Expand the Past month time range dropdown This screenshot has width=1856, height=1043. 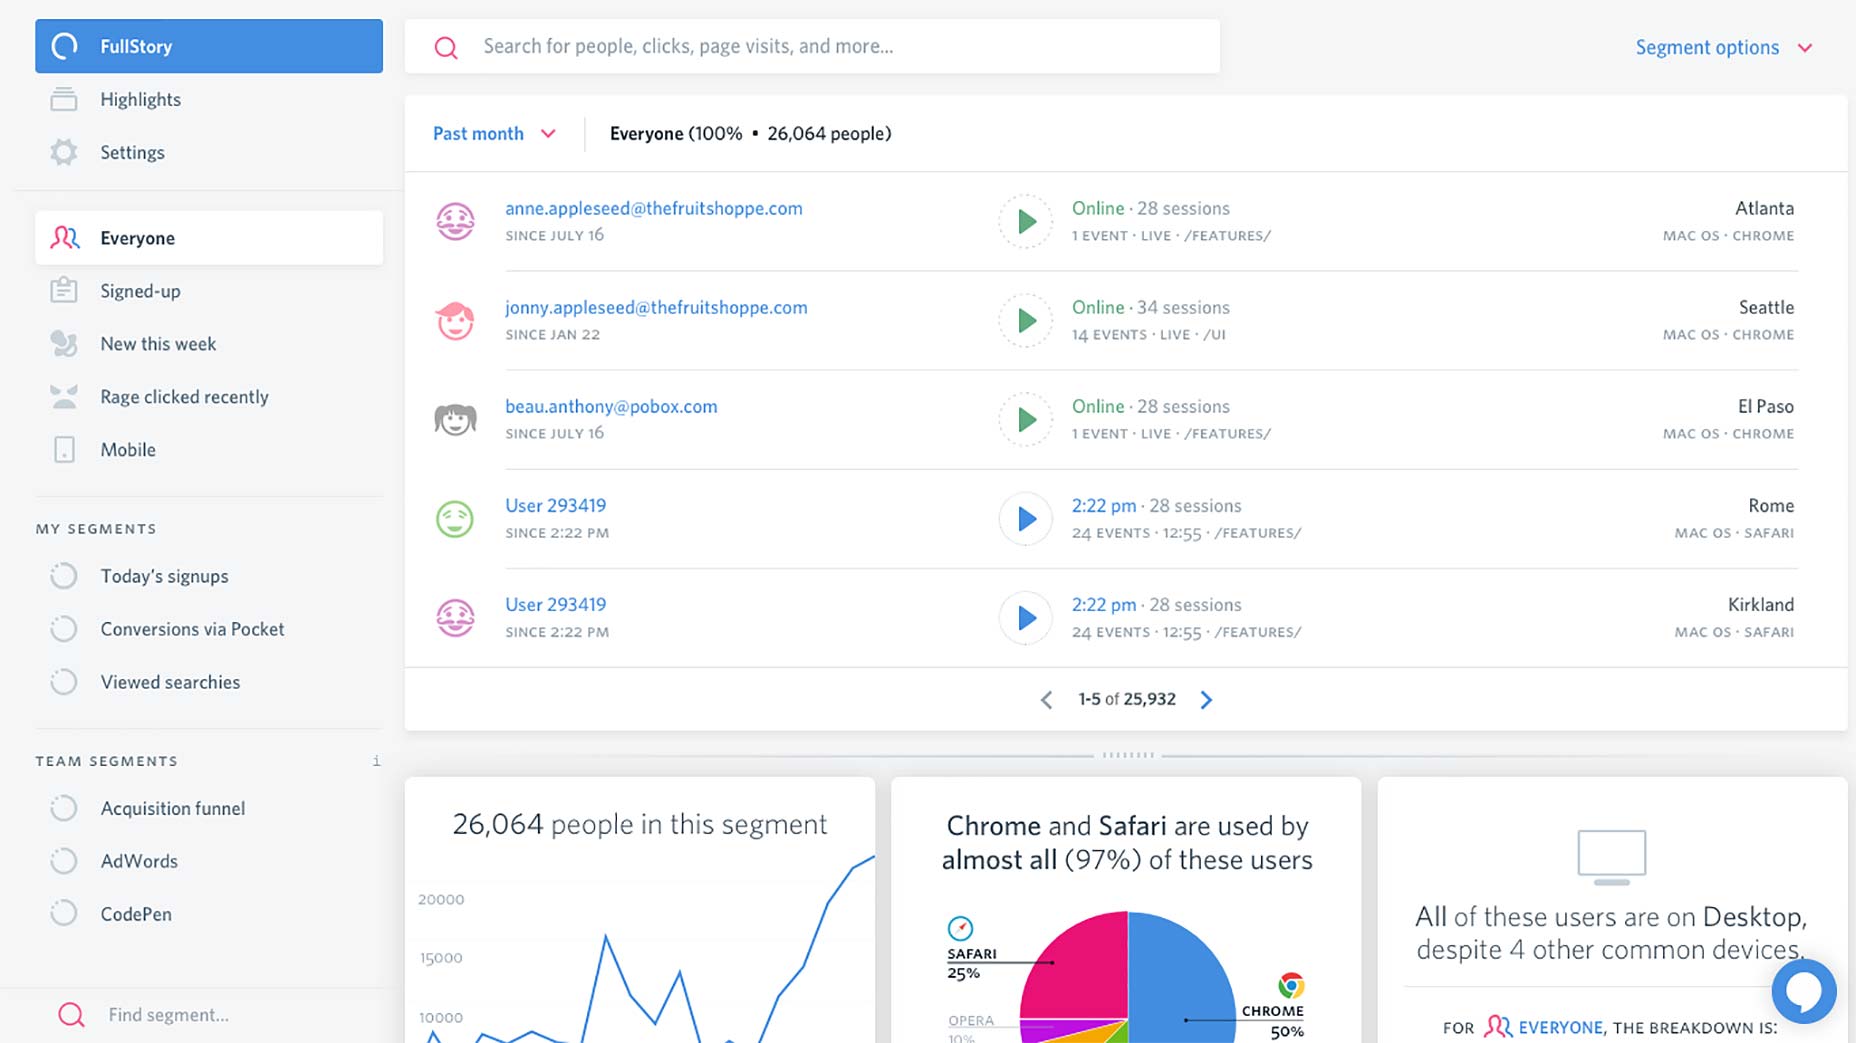point(494,133)
